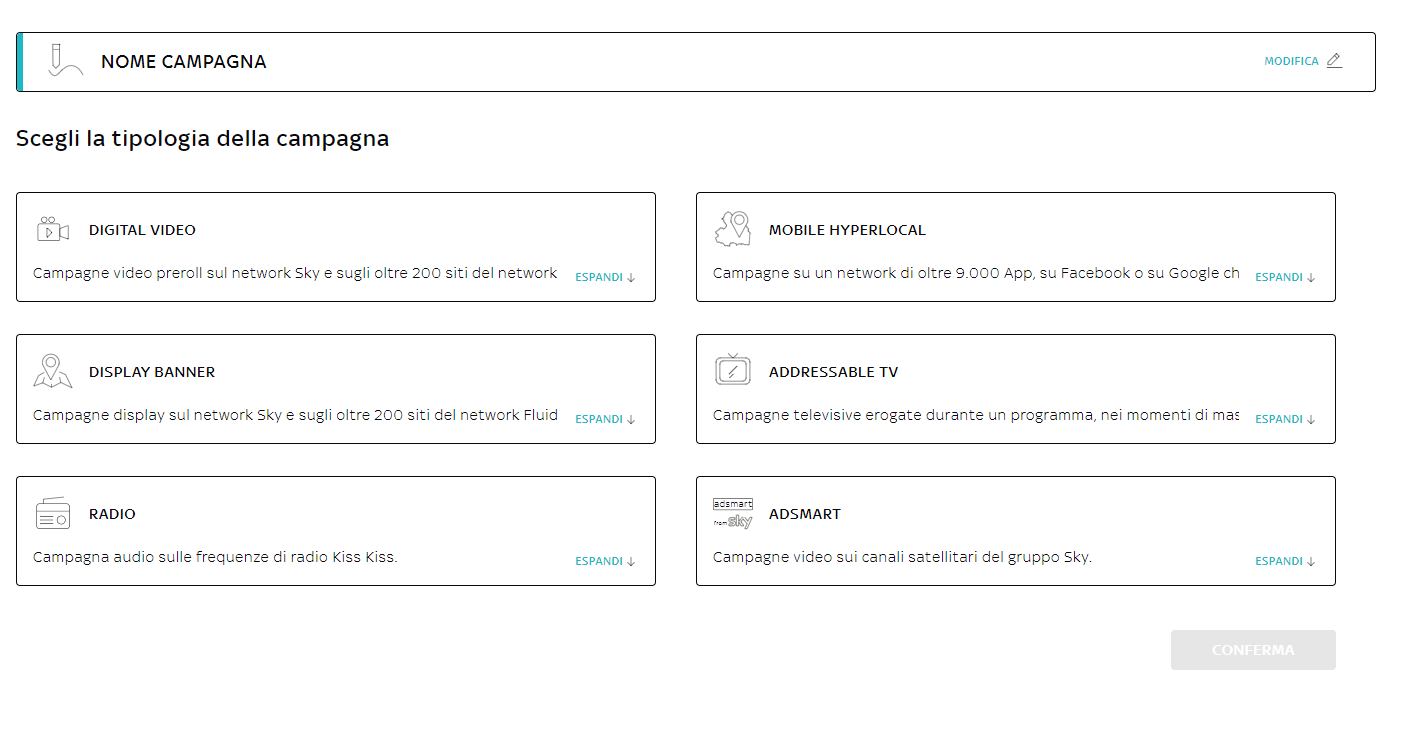Click the Display Banner location map icon
This screenshot has height=733, width=1405.
tap(53, 371)
